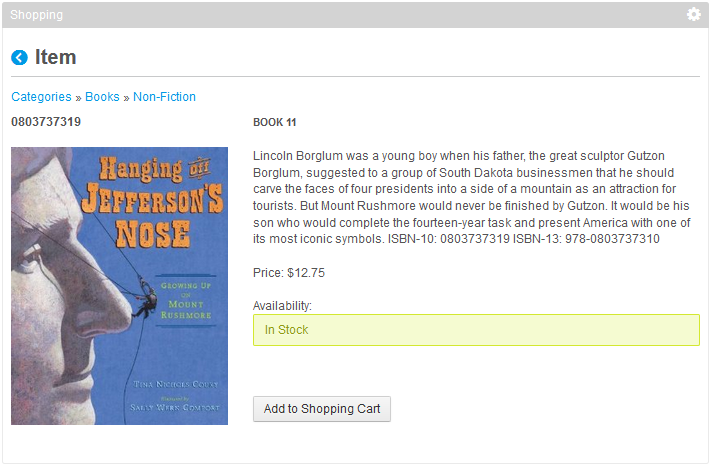Click the In Stock availability box
Image resolution: width=711 pixels, height=465 pixels.
coord(476,330)
